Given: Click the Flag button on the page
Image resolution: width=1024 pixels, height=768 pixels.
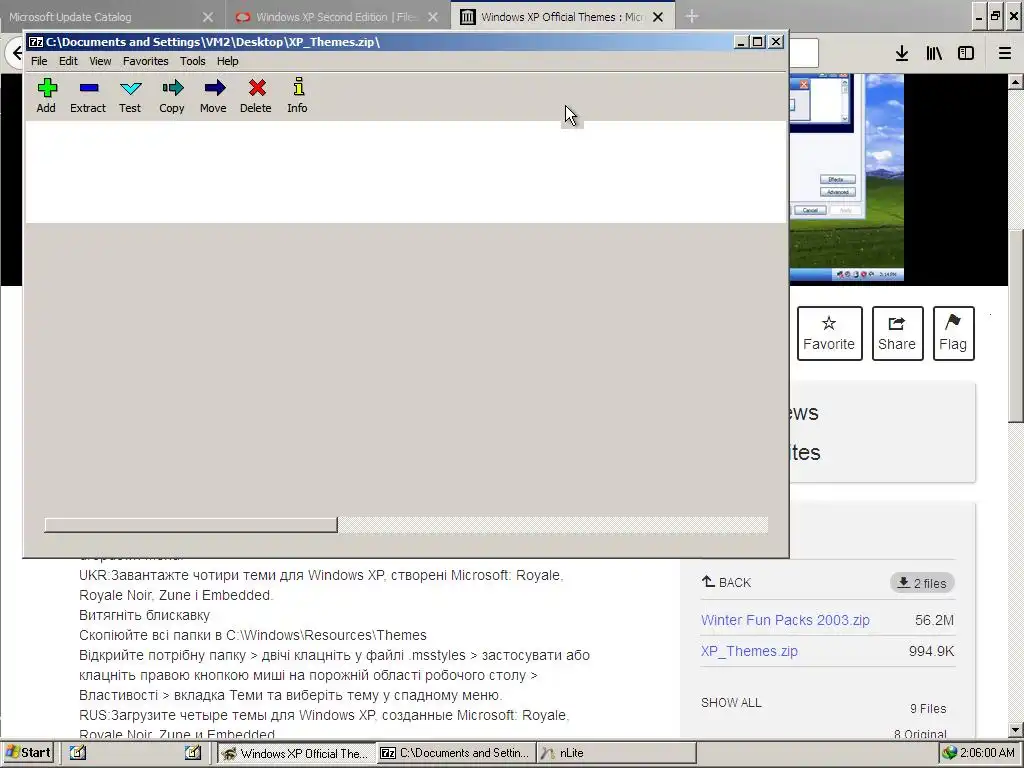Looking at the screenshot, I should point(953,333).
